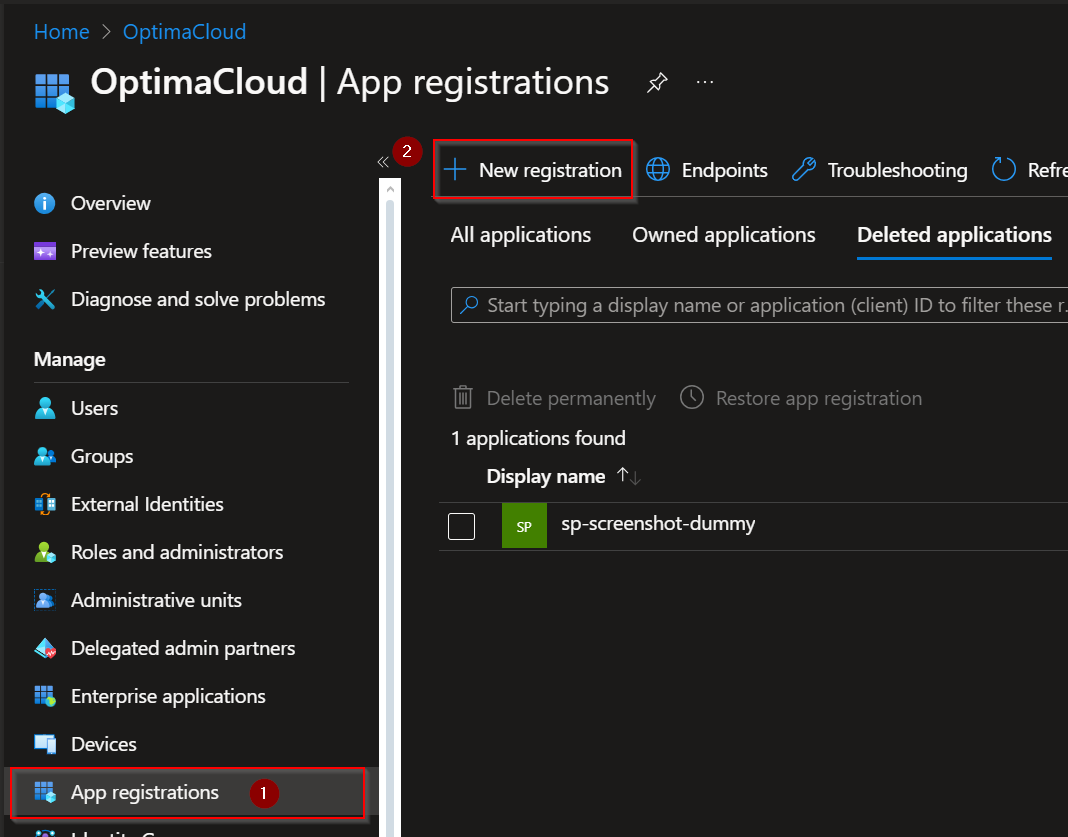
Task: Click the Administrative units icon
Action: (x=45, y=600)
